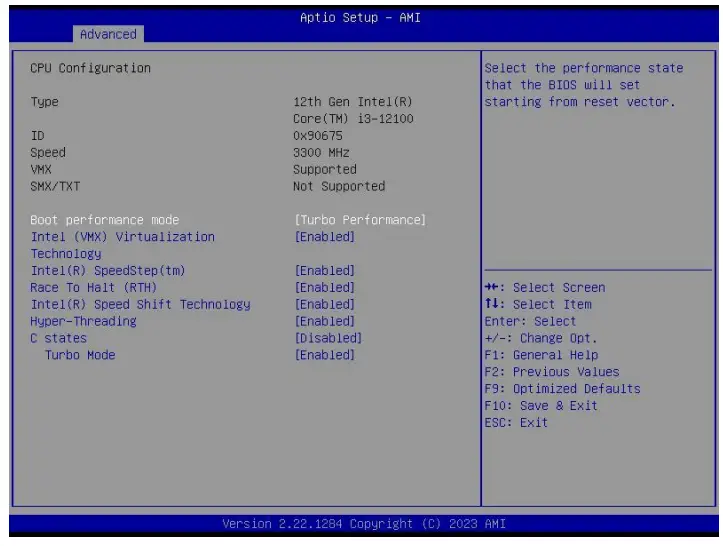Click the performance state help description
The width and height of the screenshot is (723, 546).
[x=584, y=85]
